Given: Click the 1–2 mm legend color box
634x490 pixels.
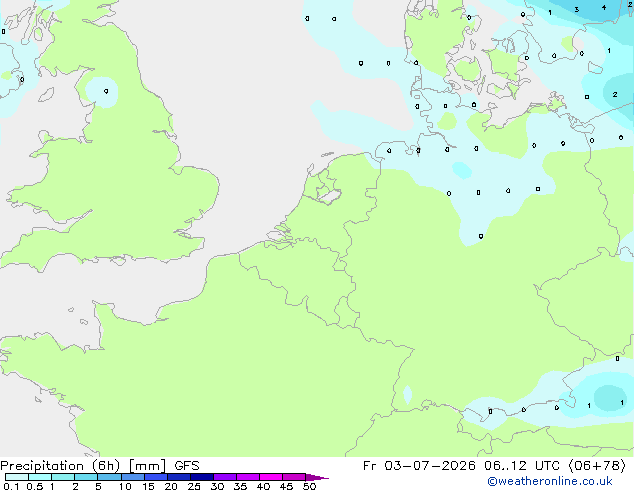Looking at the screenshot, I should click(63, 477).
